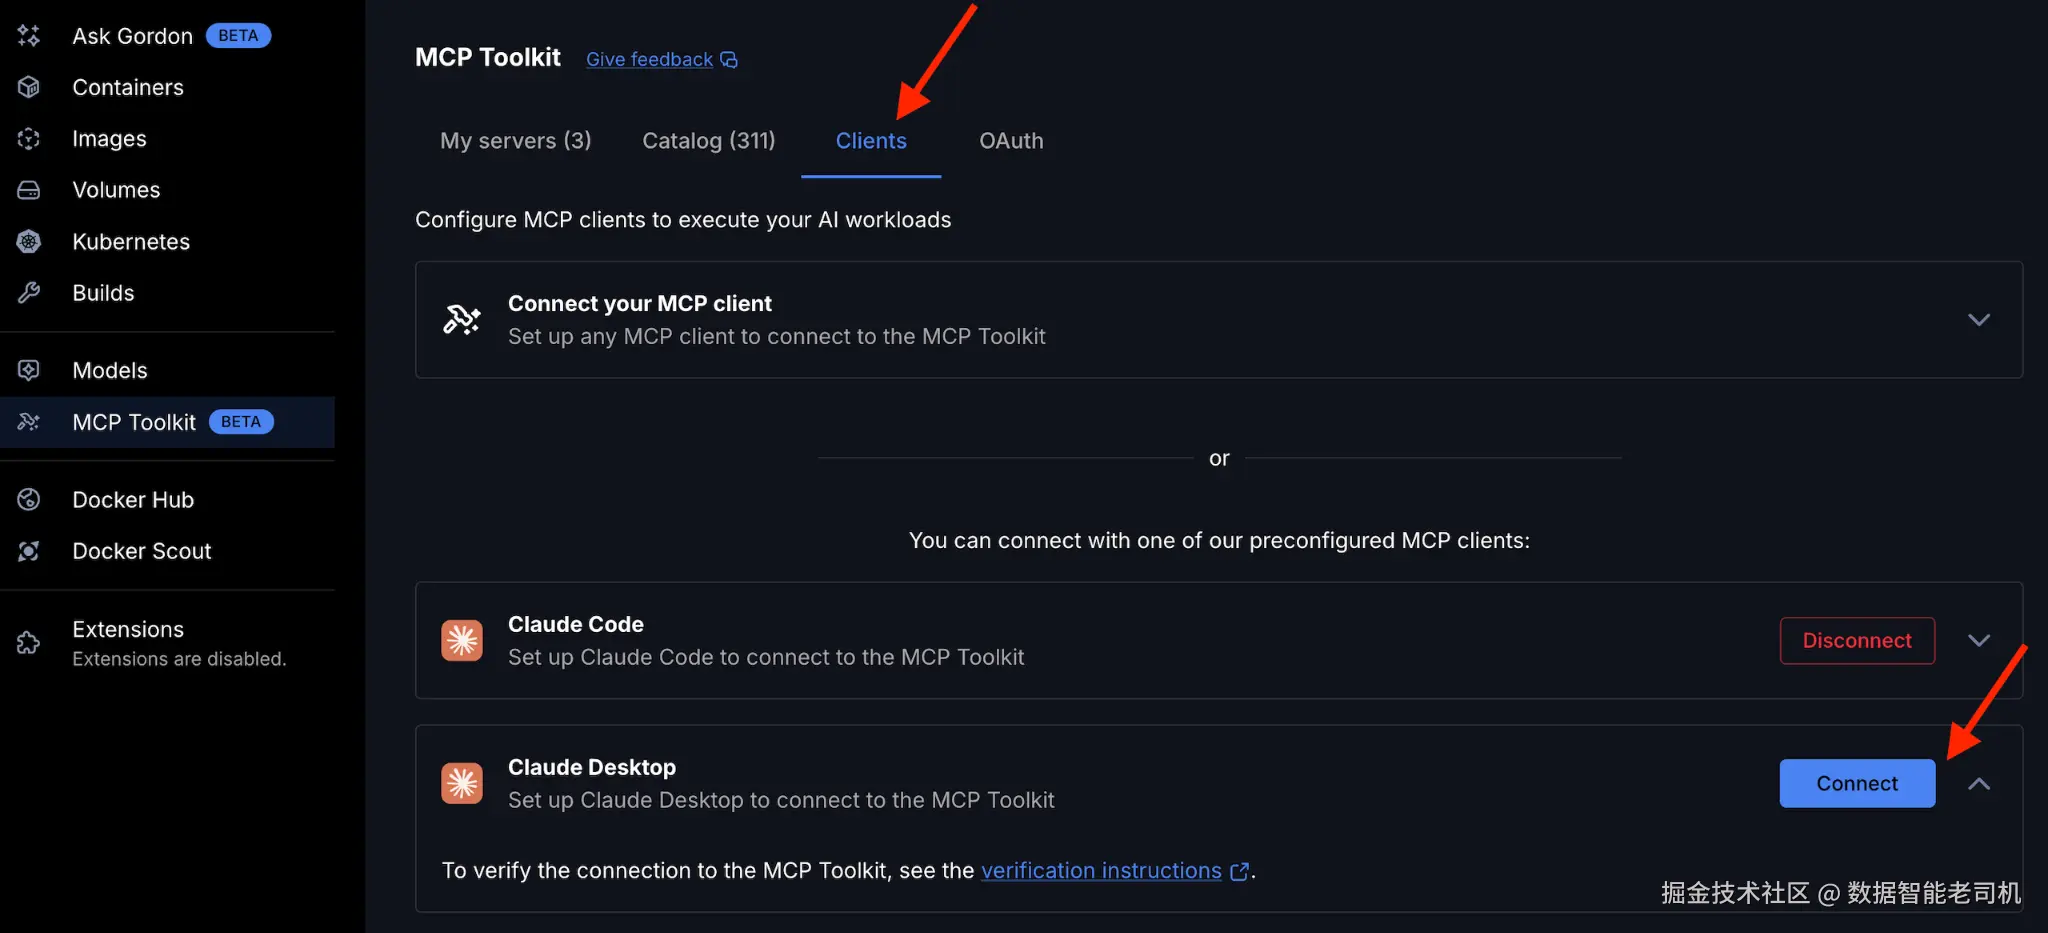
Task: Select the Models icon in sidebar
Action: pyautogui.click(x=29, y=370)
